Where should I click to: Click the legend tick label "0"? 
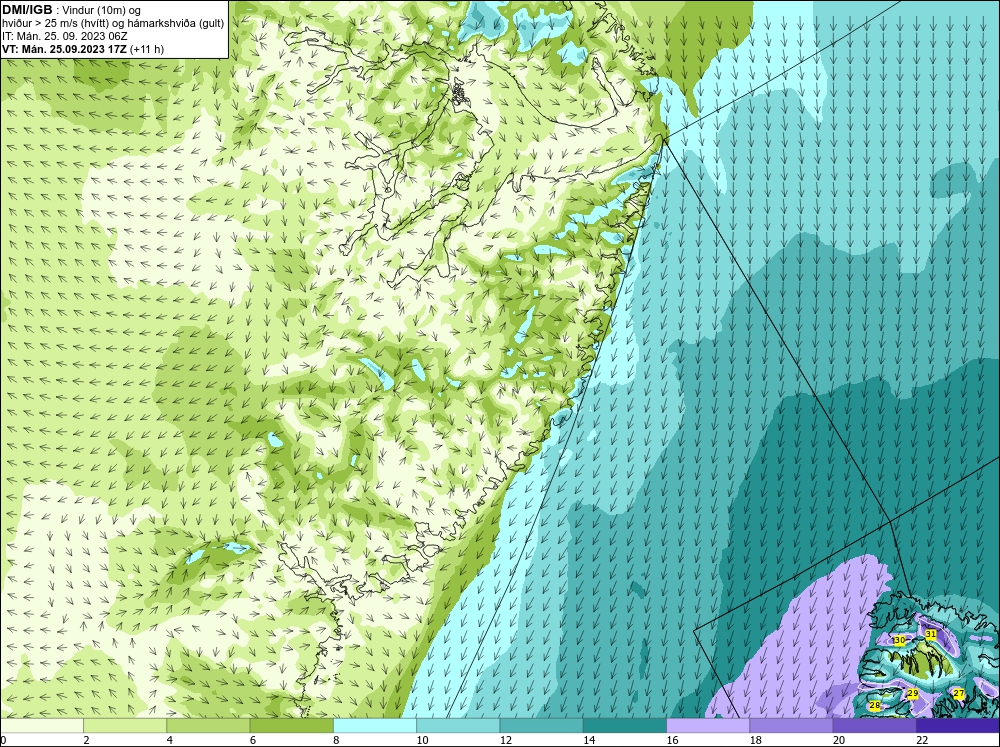coord(3,740)
